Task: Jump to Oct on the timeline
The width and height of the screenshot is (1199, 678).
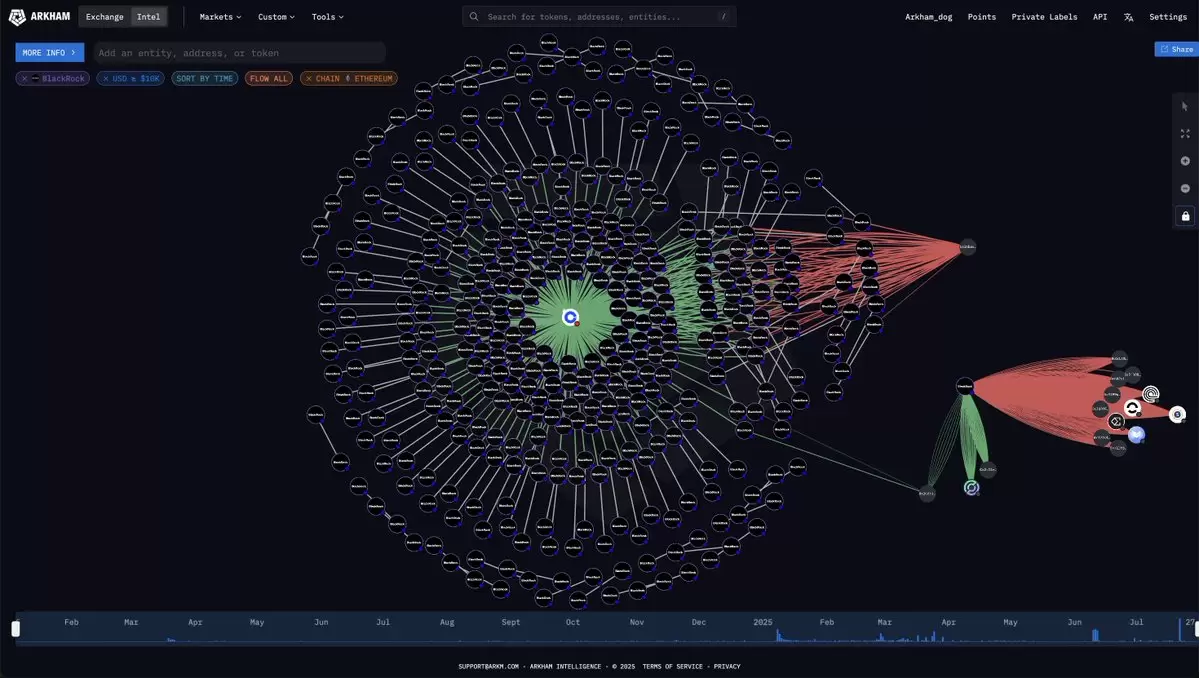Action: coord(573,622)
